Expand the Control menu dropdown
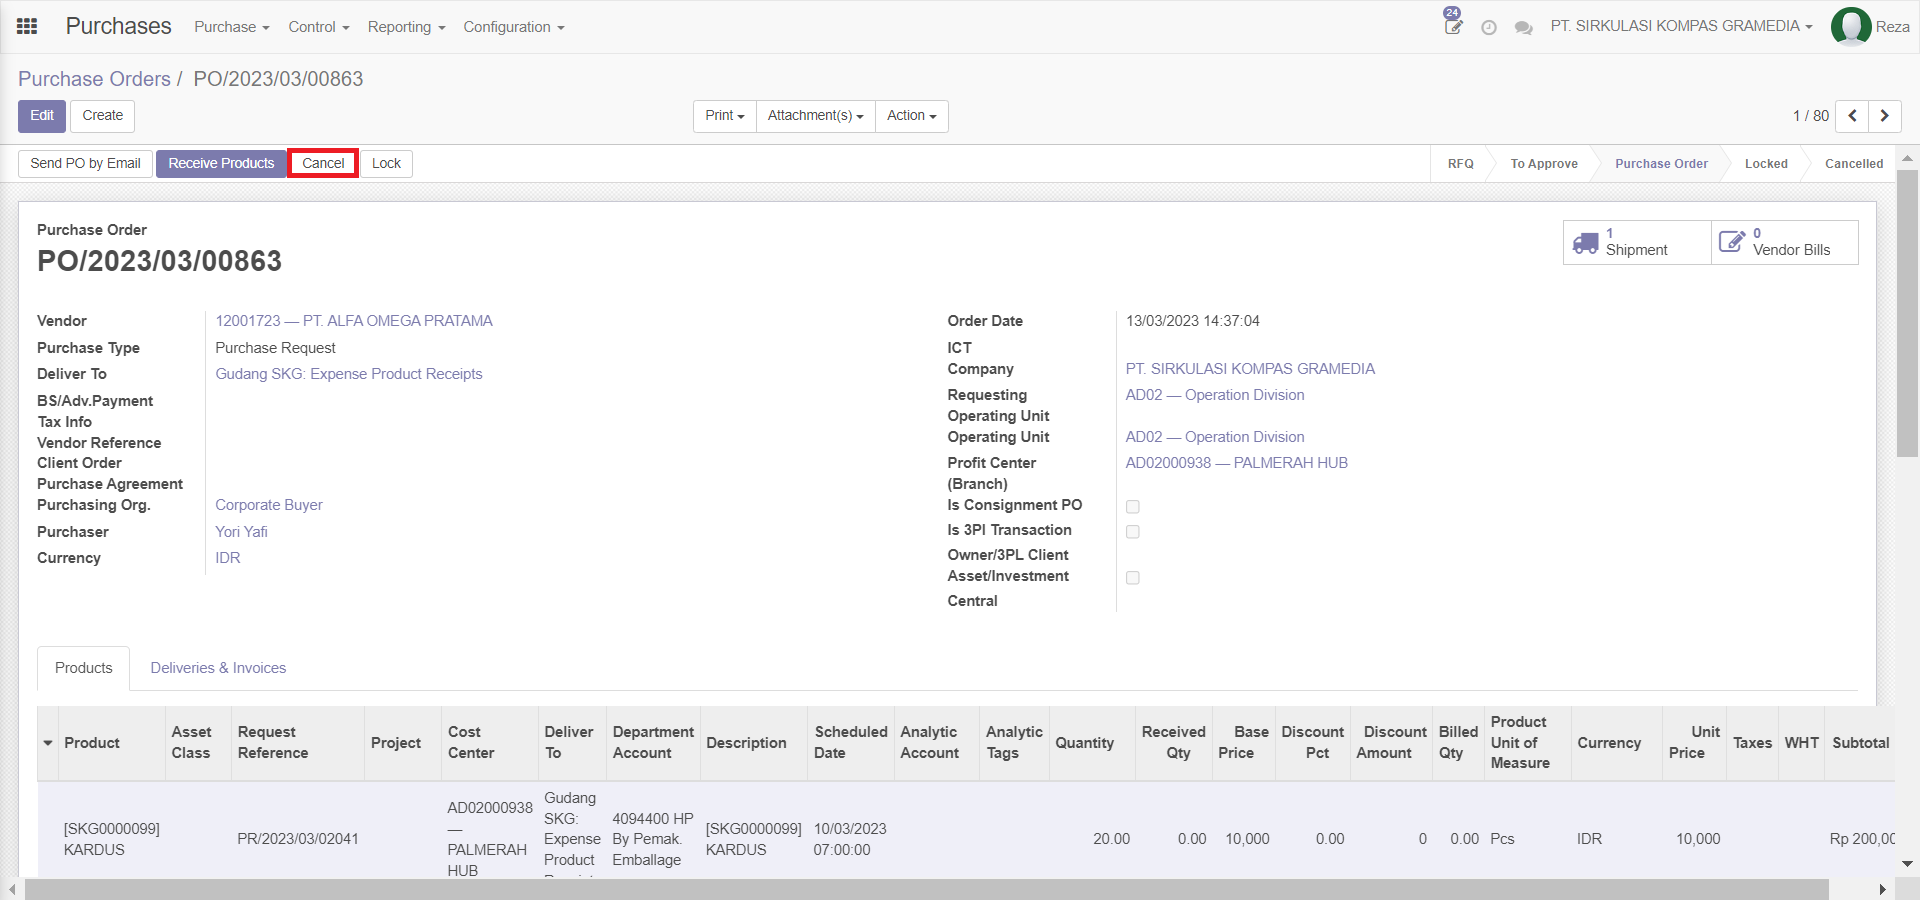Screen dimensions: 1920x900 tap(319, 27)
